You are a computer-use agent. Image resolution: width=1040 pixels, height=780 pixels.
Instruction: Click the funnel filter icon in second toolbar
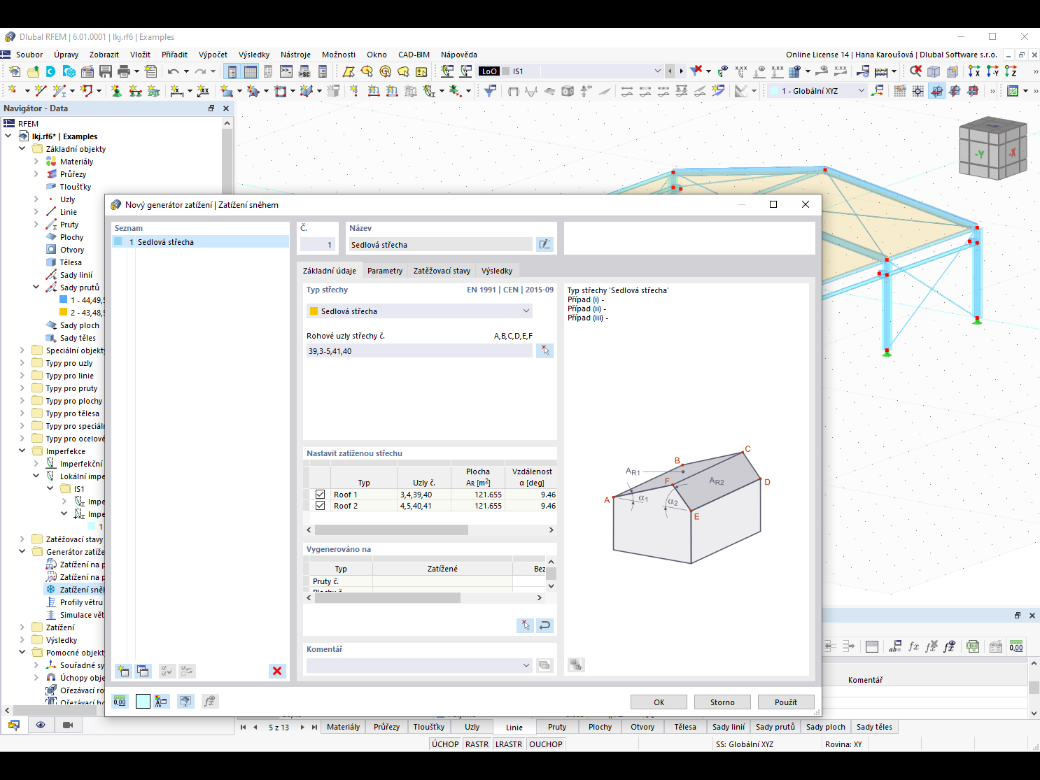(x=490, y=91)
